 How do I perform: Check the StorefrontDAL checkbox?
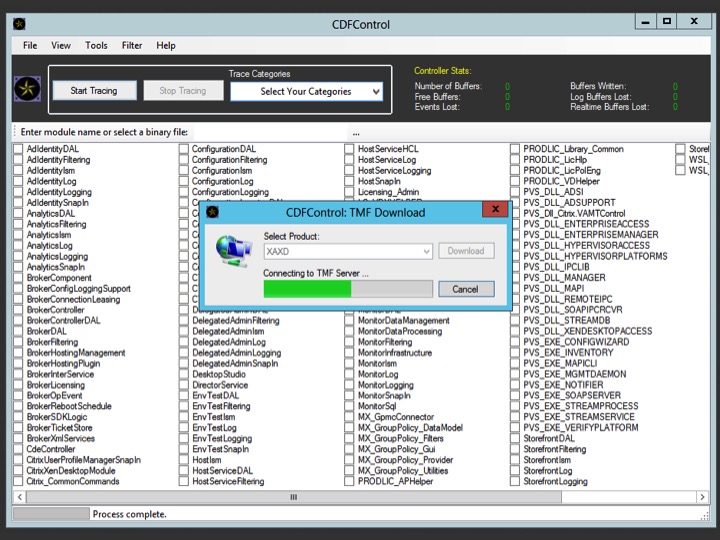coord(515,439)
